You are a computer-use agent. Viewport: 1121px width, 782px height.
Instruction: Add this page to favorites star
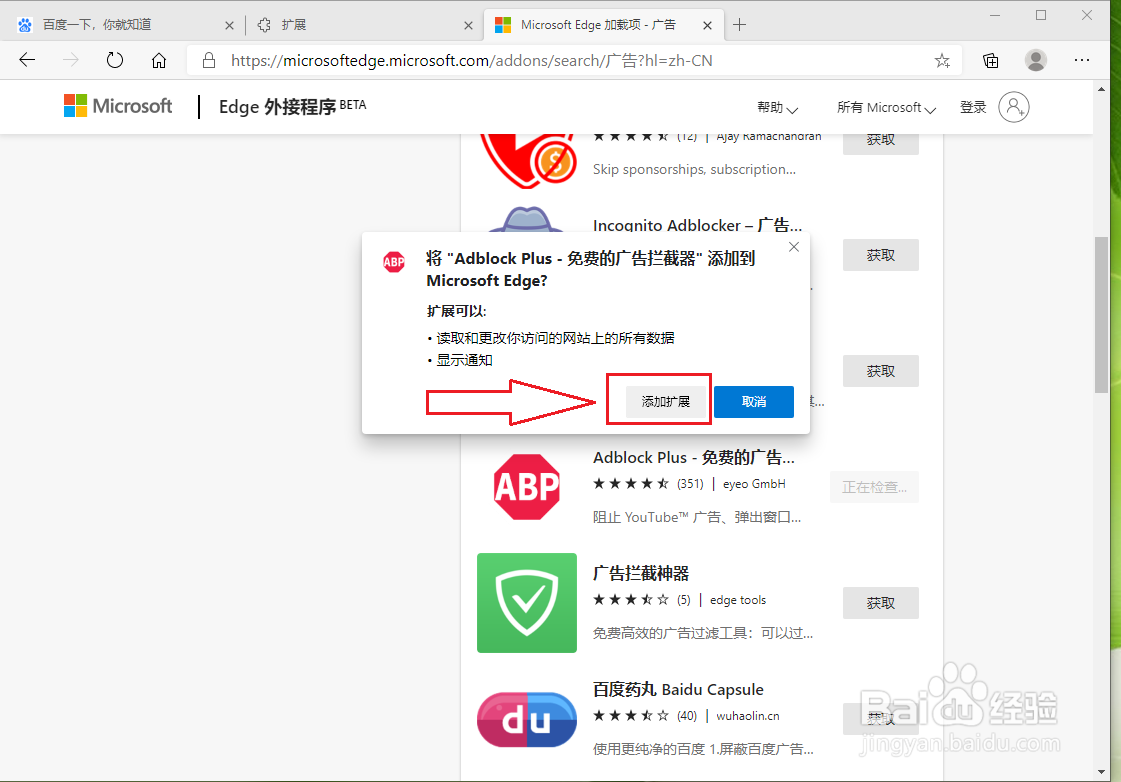click(x=942, y=61)
